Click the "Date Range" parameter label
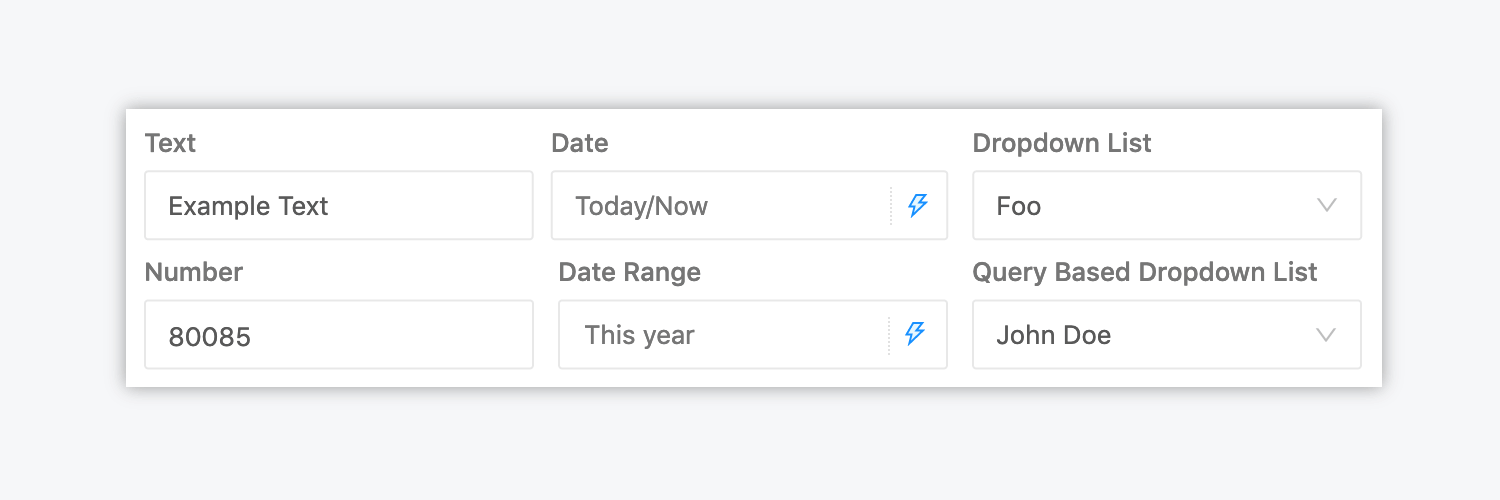1500x500 pixels. click(630, 272)
